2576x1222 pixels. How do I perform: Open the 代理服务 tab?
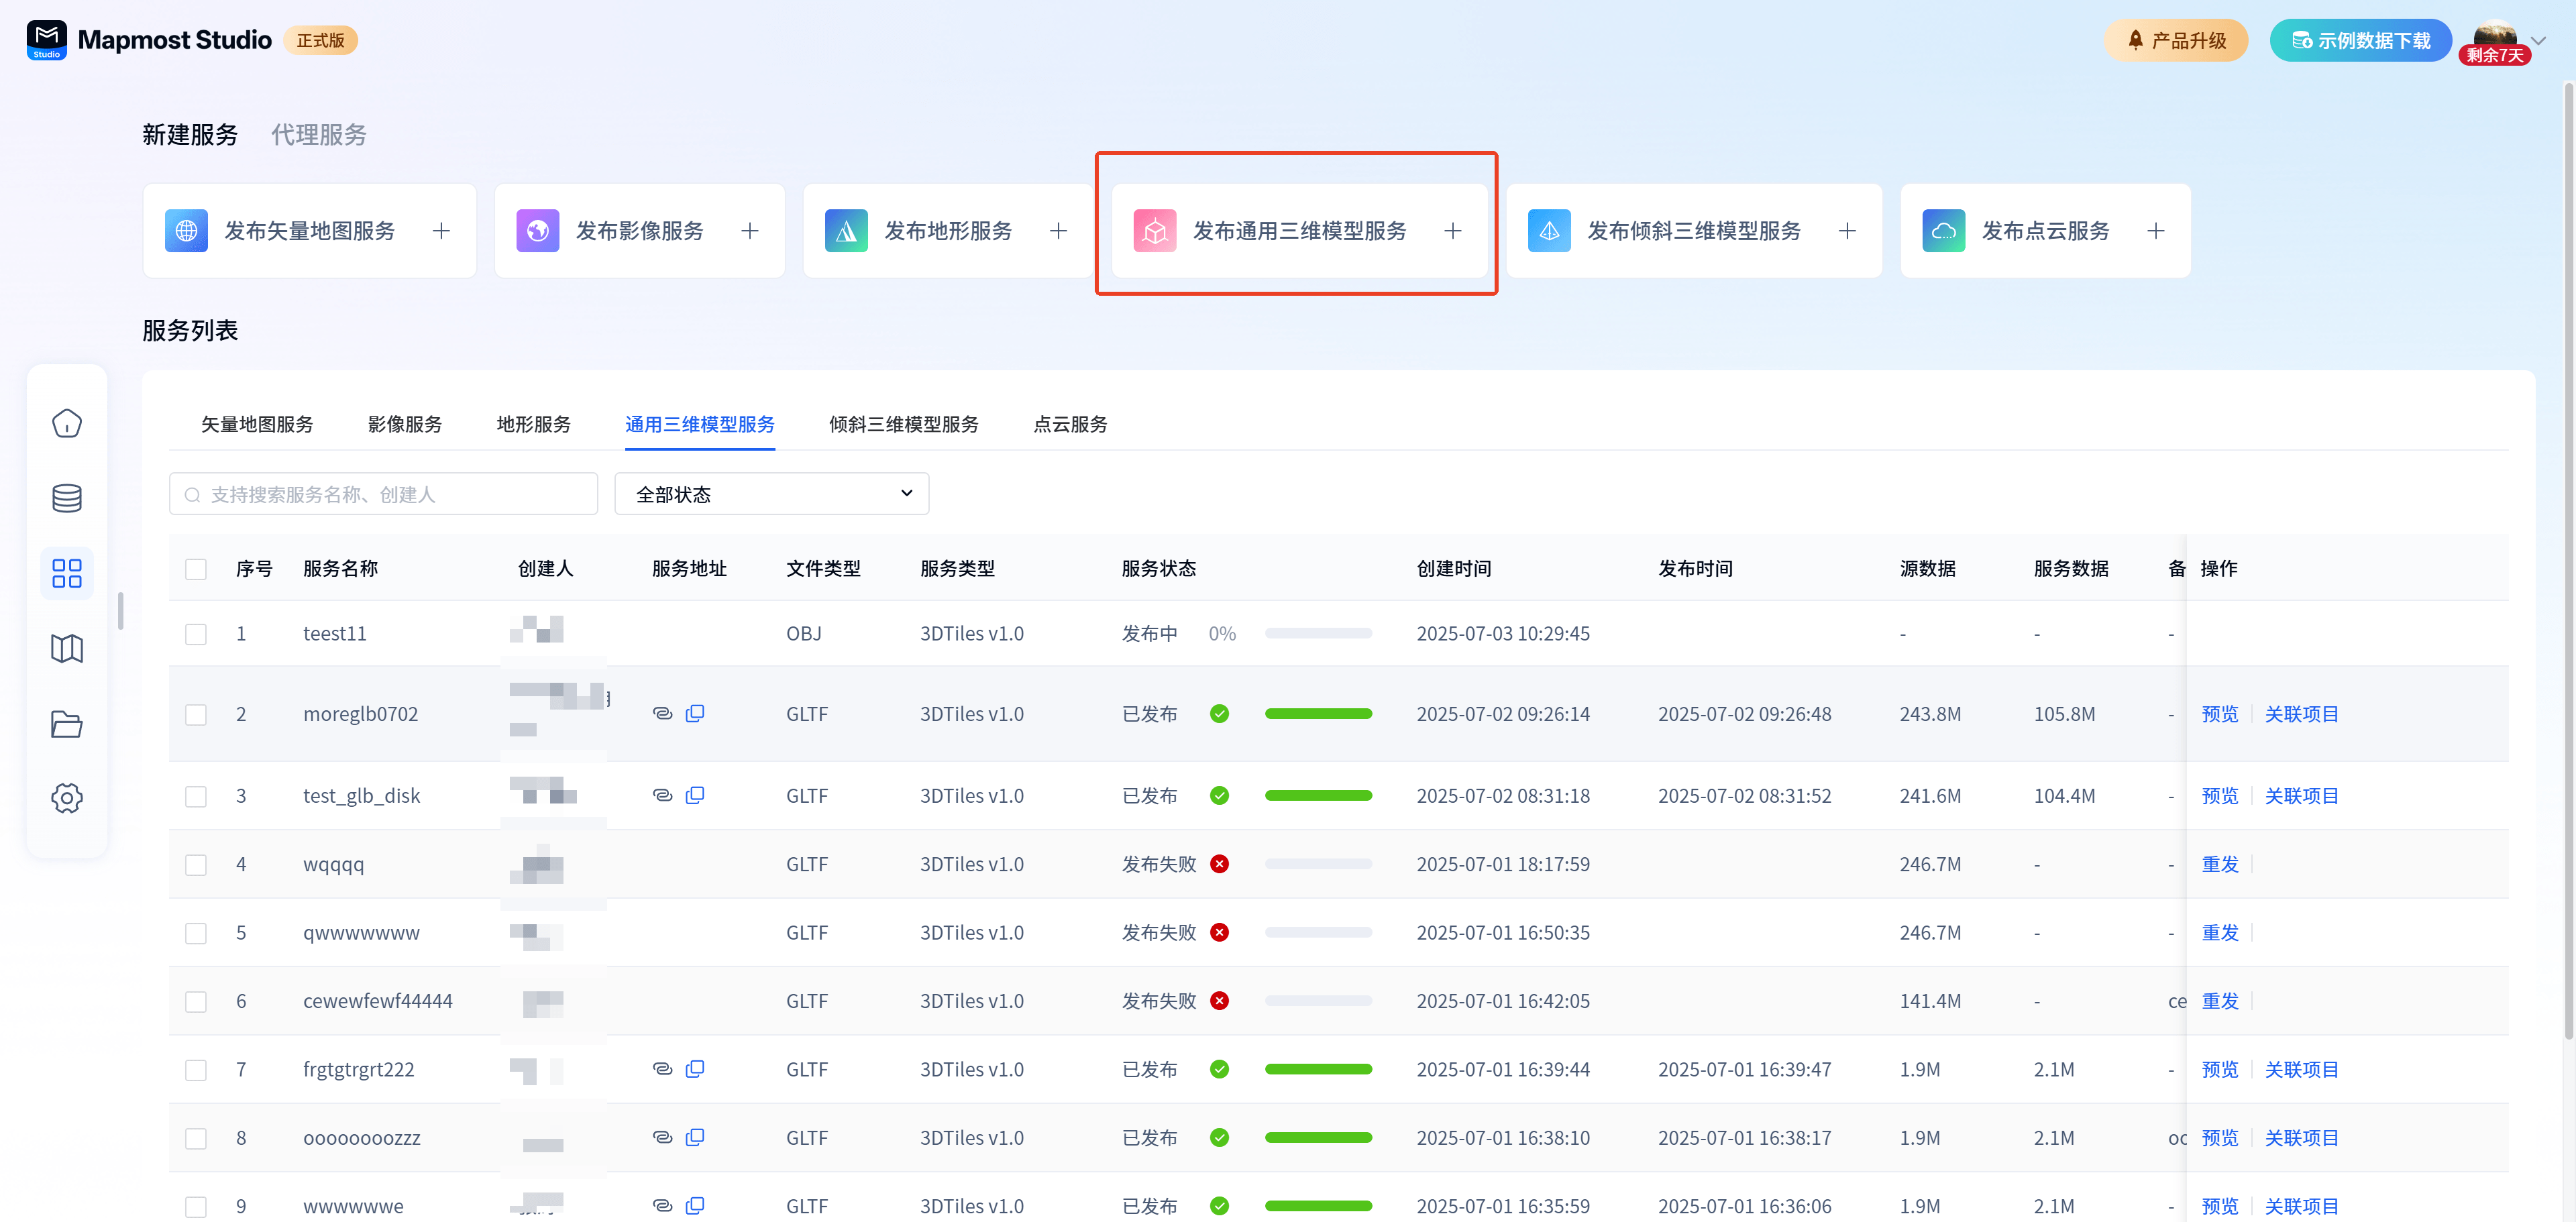319,135
